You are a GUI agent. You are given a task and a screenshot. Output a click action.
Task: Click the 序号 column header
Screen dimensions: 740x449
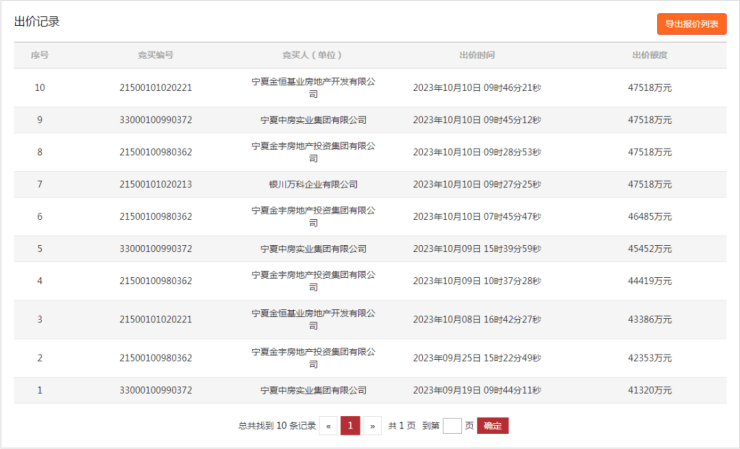40,55
